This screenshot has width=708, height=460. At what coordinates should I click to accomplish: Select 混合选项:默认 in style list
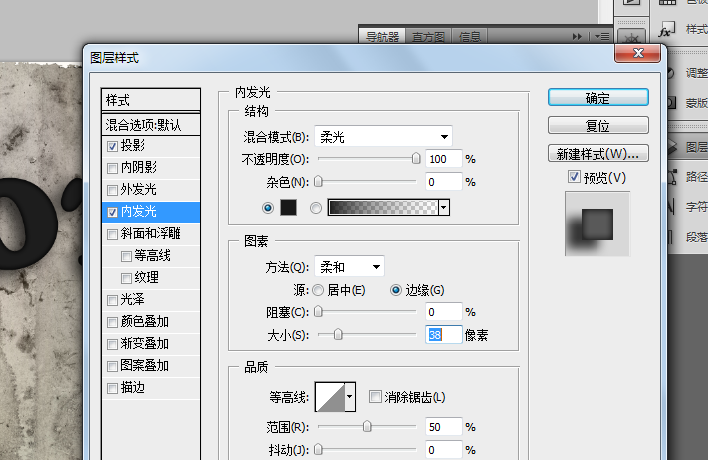[151, 125]
